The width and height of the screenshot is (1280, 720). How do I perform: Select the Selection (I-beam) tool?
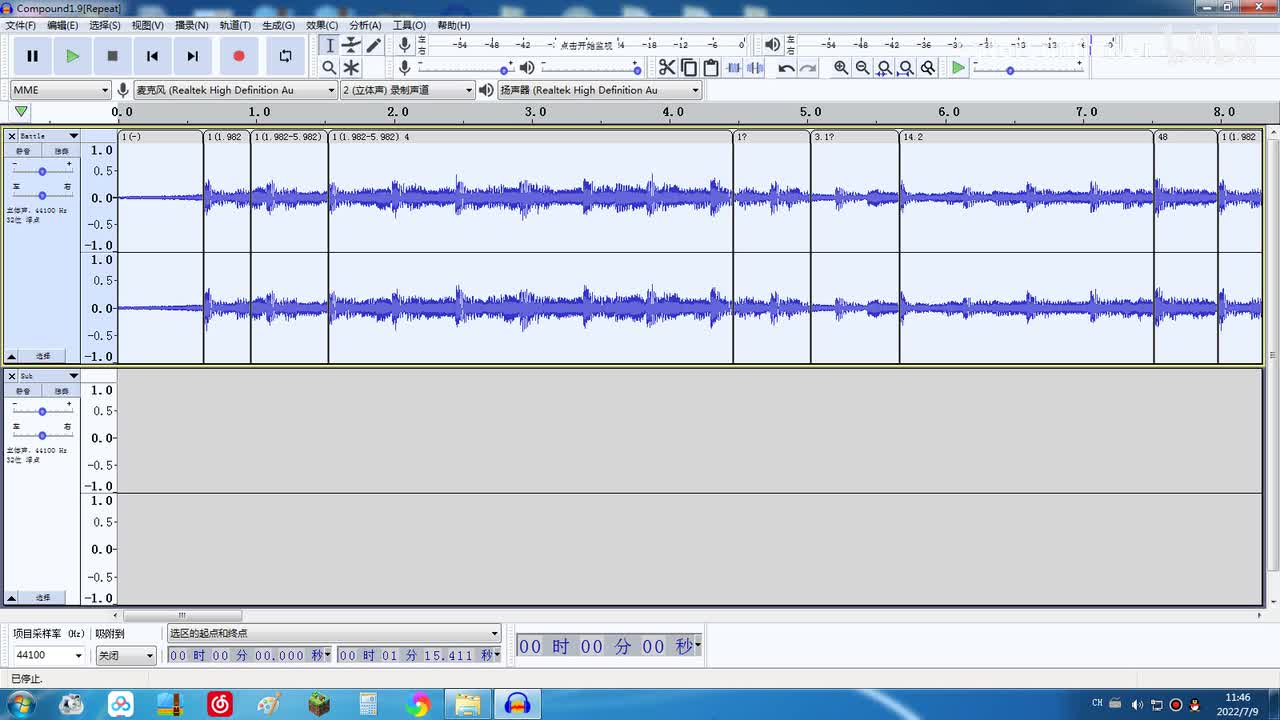coord(329,45)
